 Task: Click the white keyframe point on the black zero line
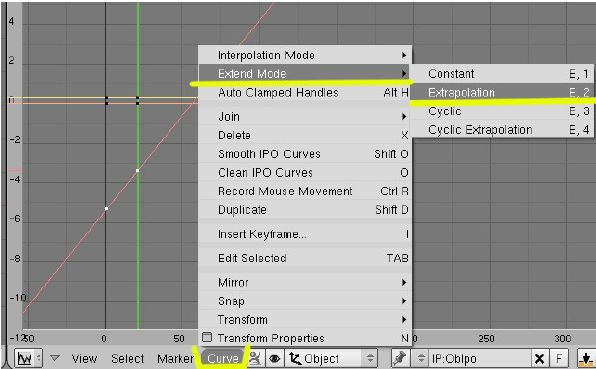coord(106,208)
